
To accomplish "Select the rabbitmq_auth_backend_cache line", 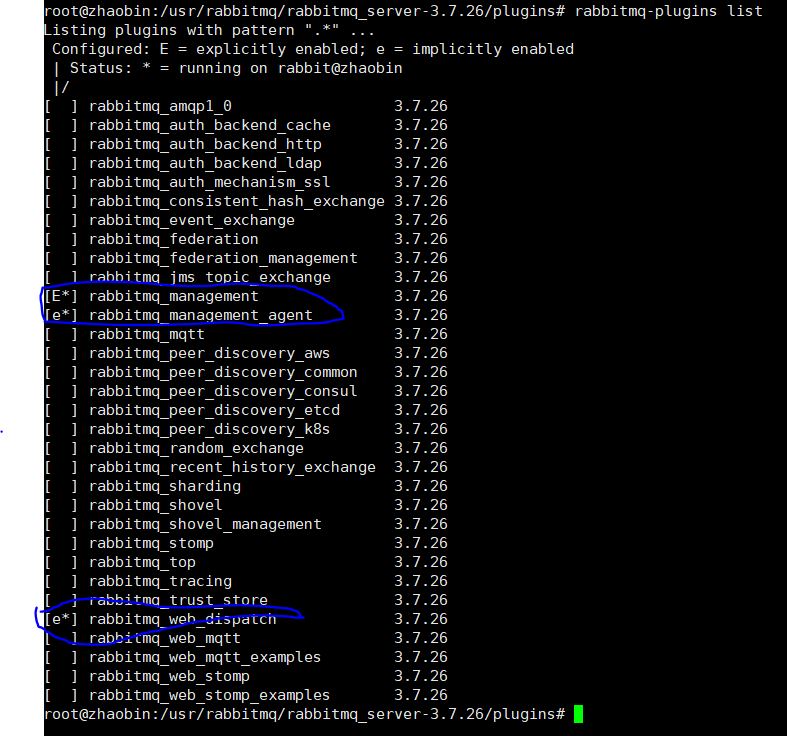I will point(246,125).
